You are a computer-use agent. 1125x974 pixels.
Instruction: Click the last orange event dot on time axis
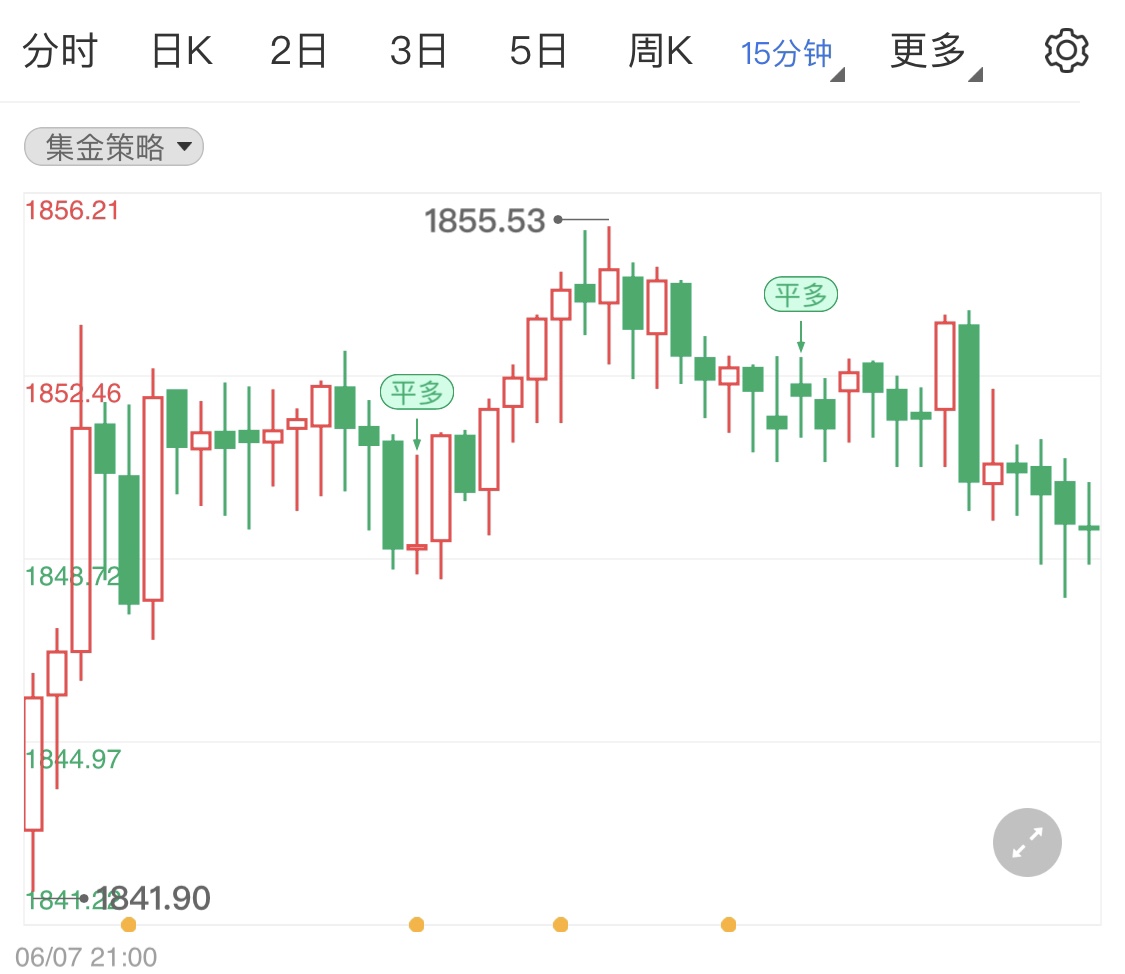pos(728,925)
